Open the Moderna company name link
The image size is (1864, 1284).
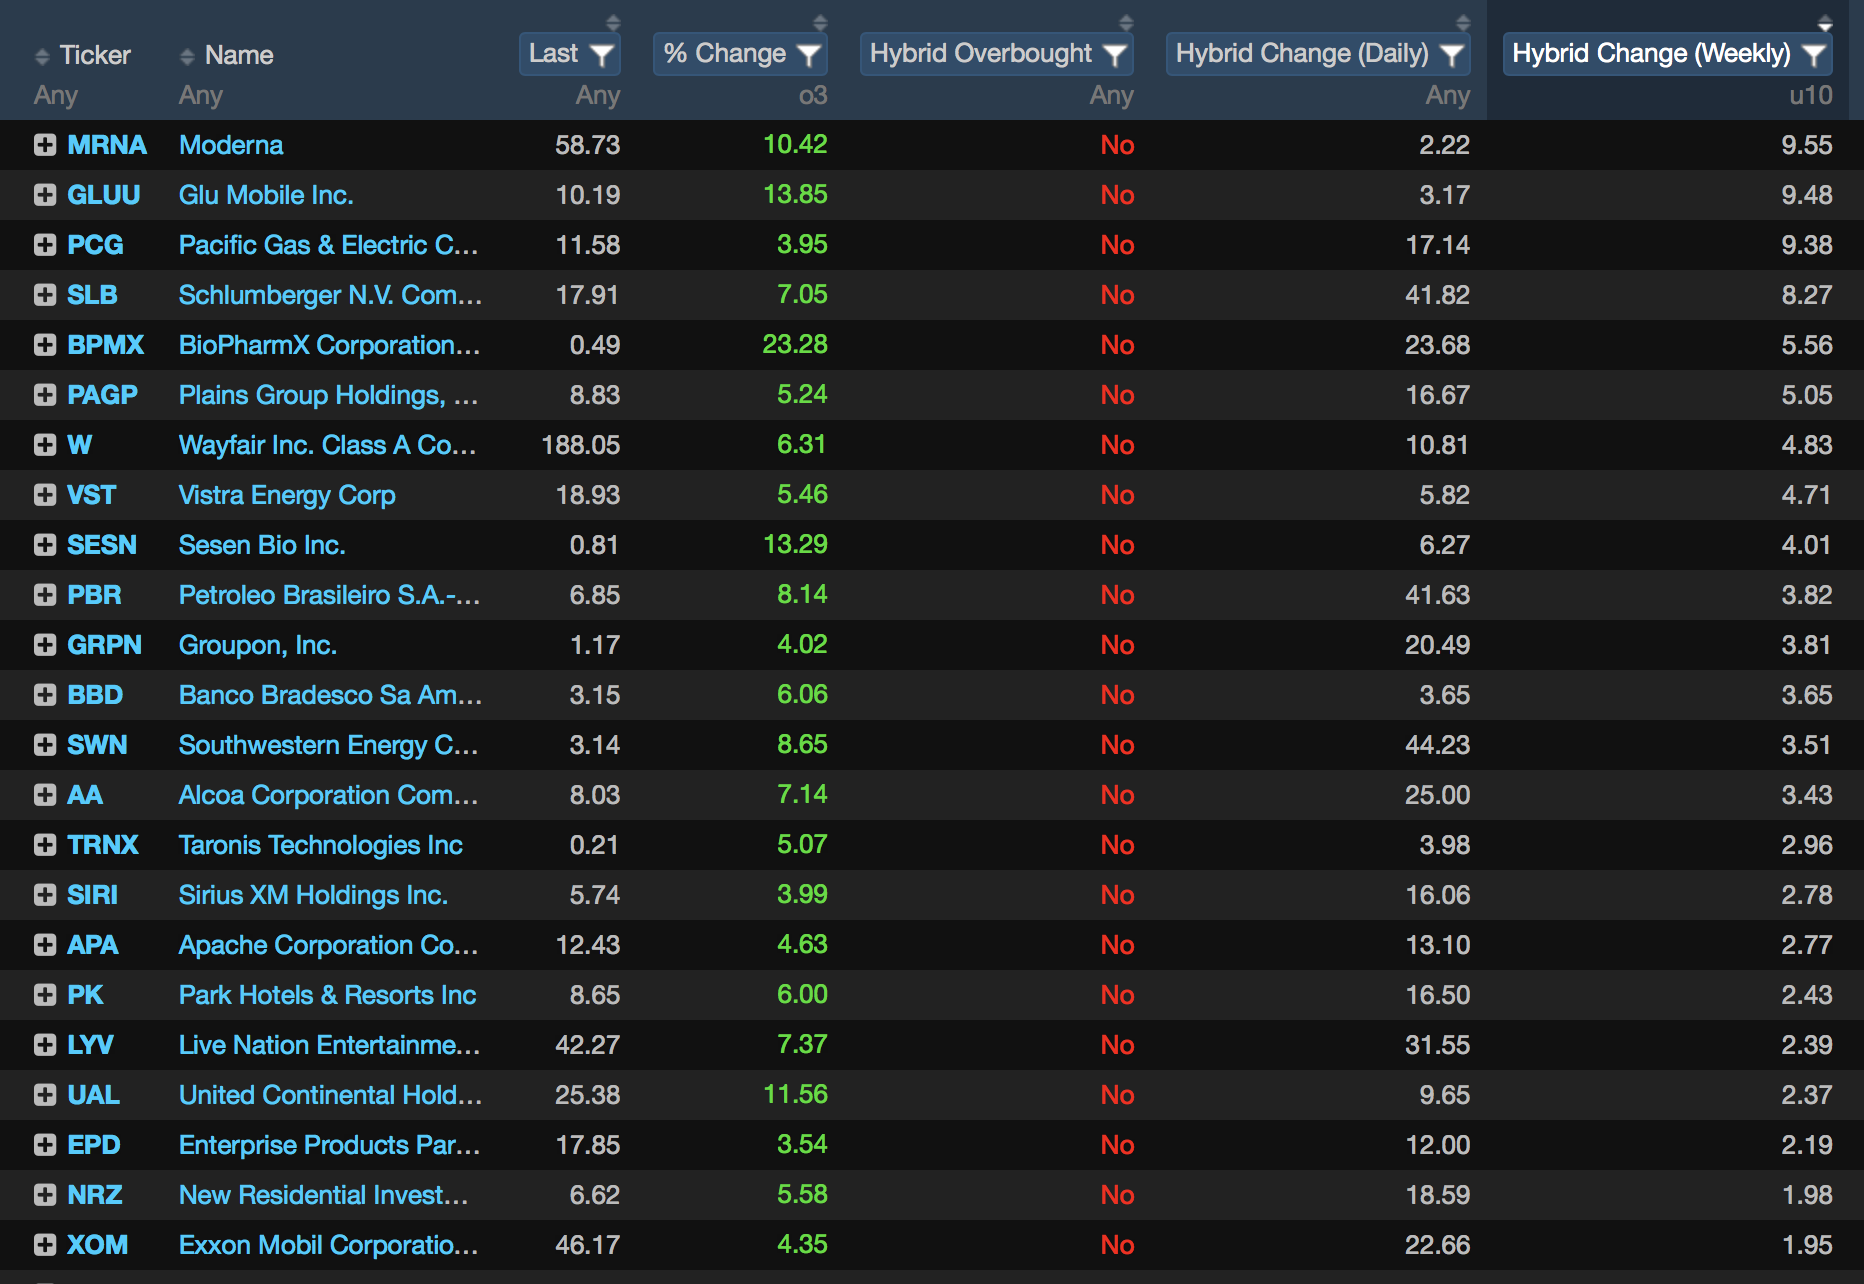tap(231, 145)
